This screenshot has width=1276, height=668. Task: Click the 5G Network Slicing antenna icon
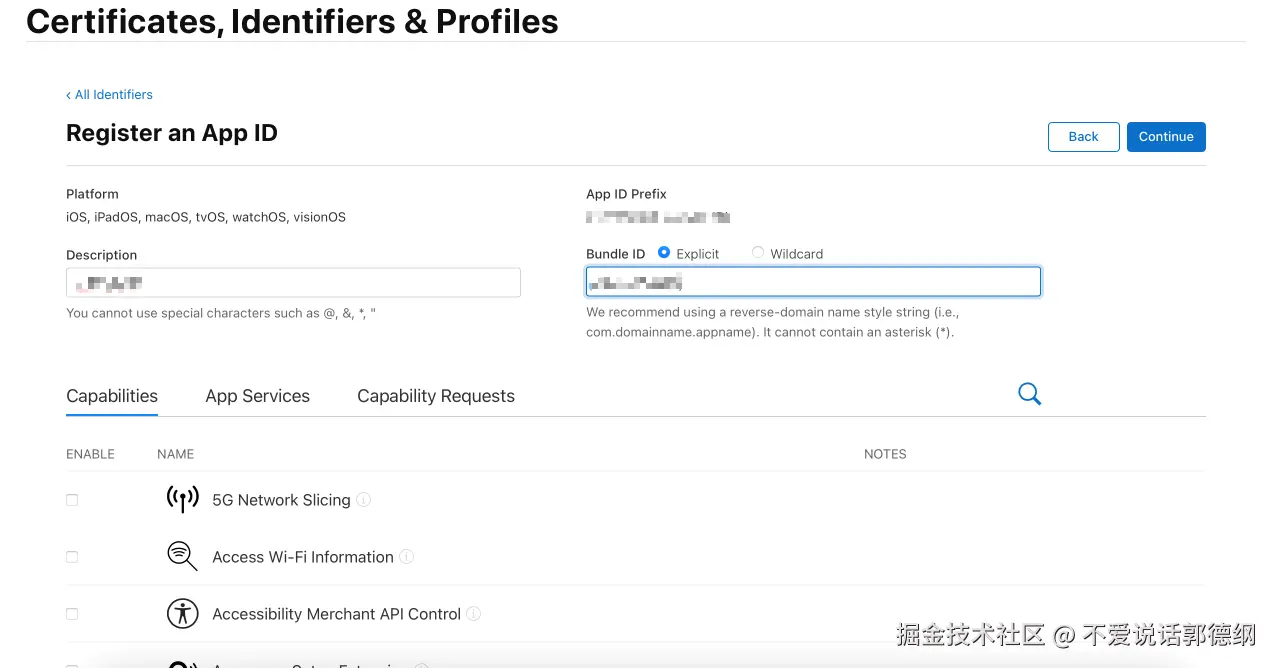point(182,499)
